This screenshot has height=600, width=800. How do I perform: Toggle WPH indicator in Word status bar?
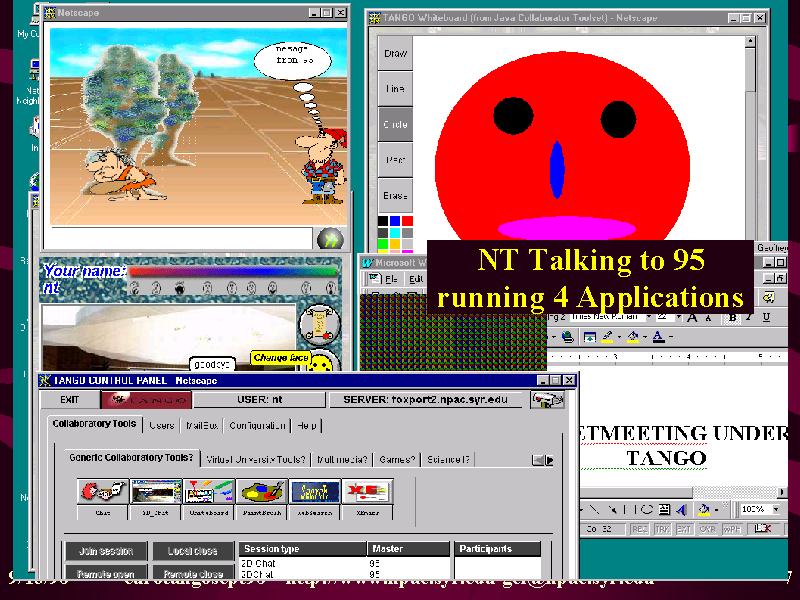tap(732, 529)
